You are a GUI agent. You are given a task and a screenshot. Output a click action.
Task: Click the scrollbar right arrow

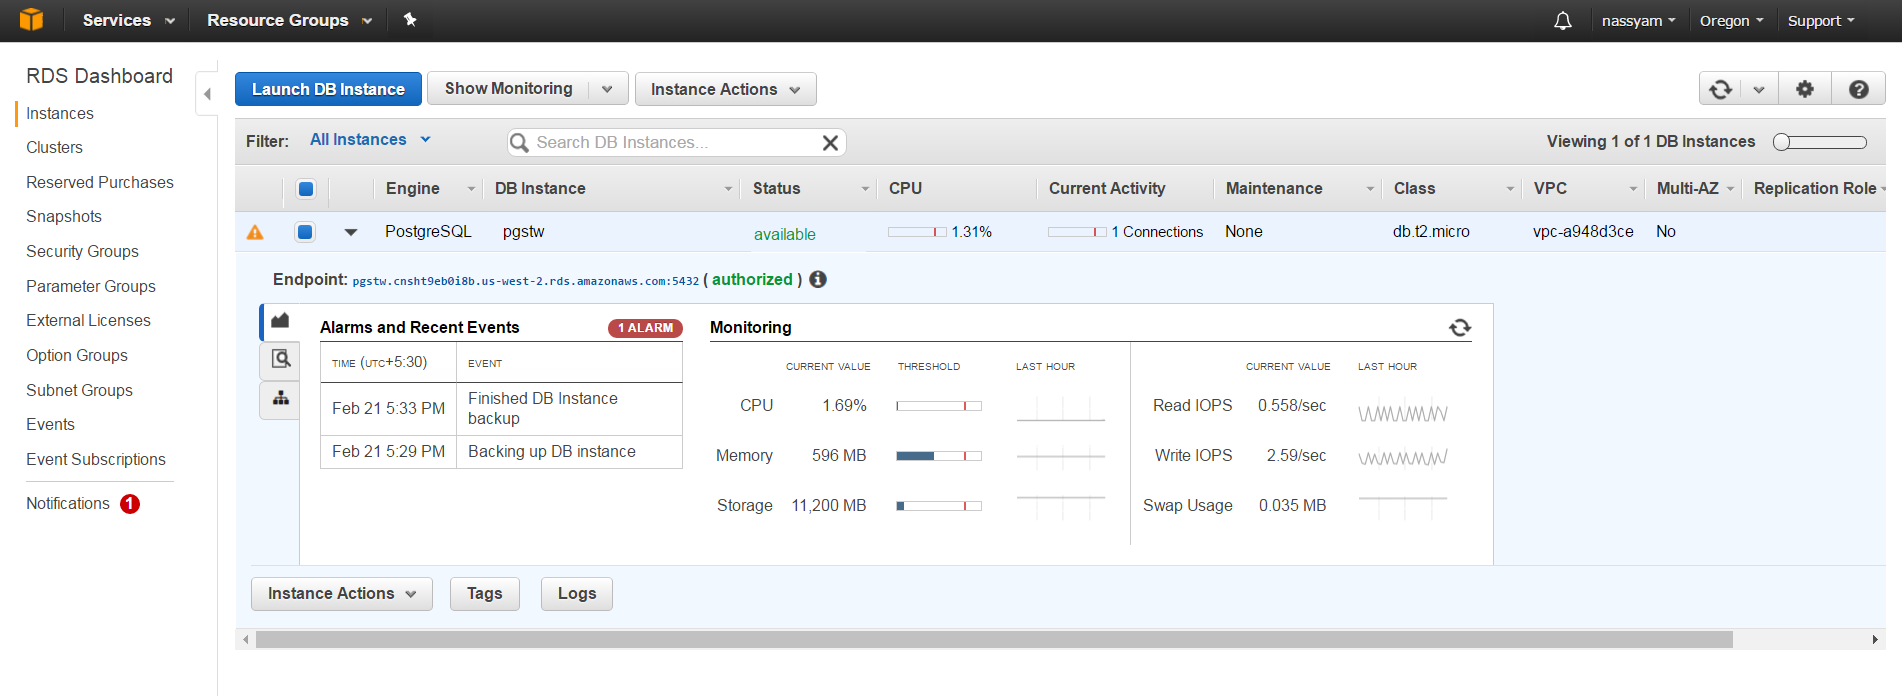point(1875,640)
